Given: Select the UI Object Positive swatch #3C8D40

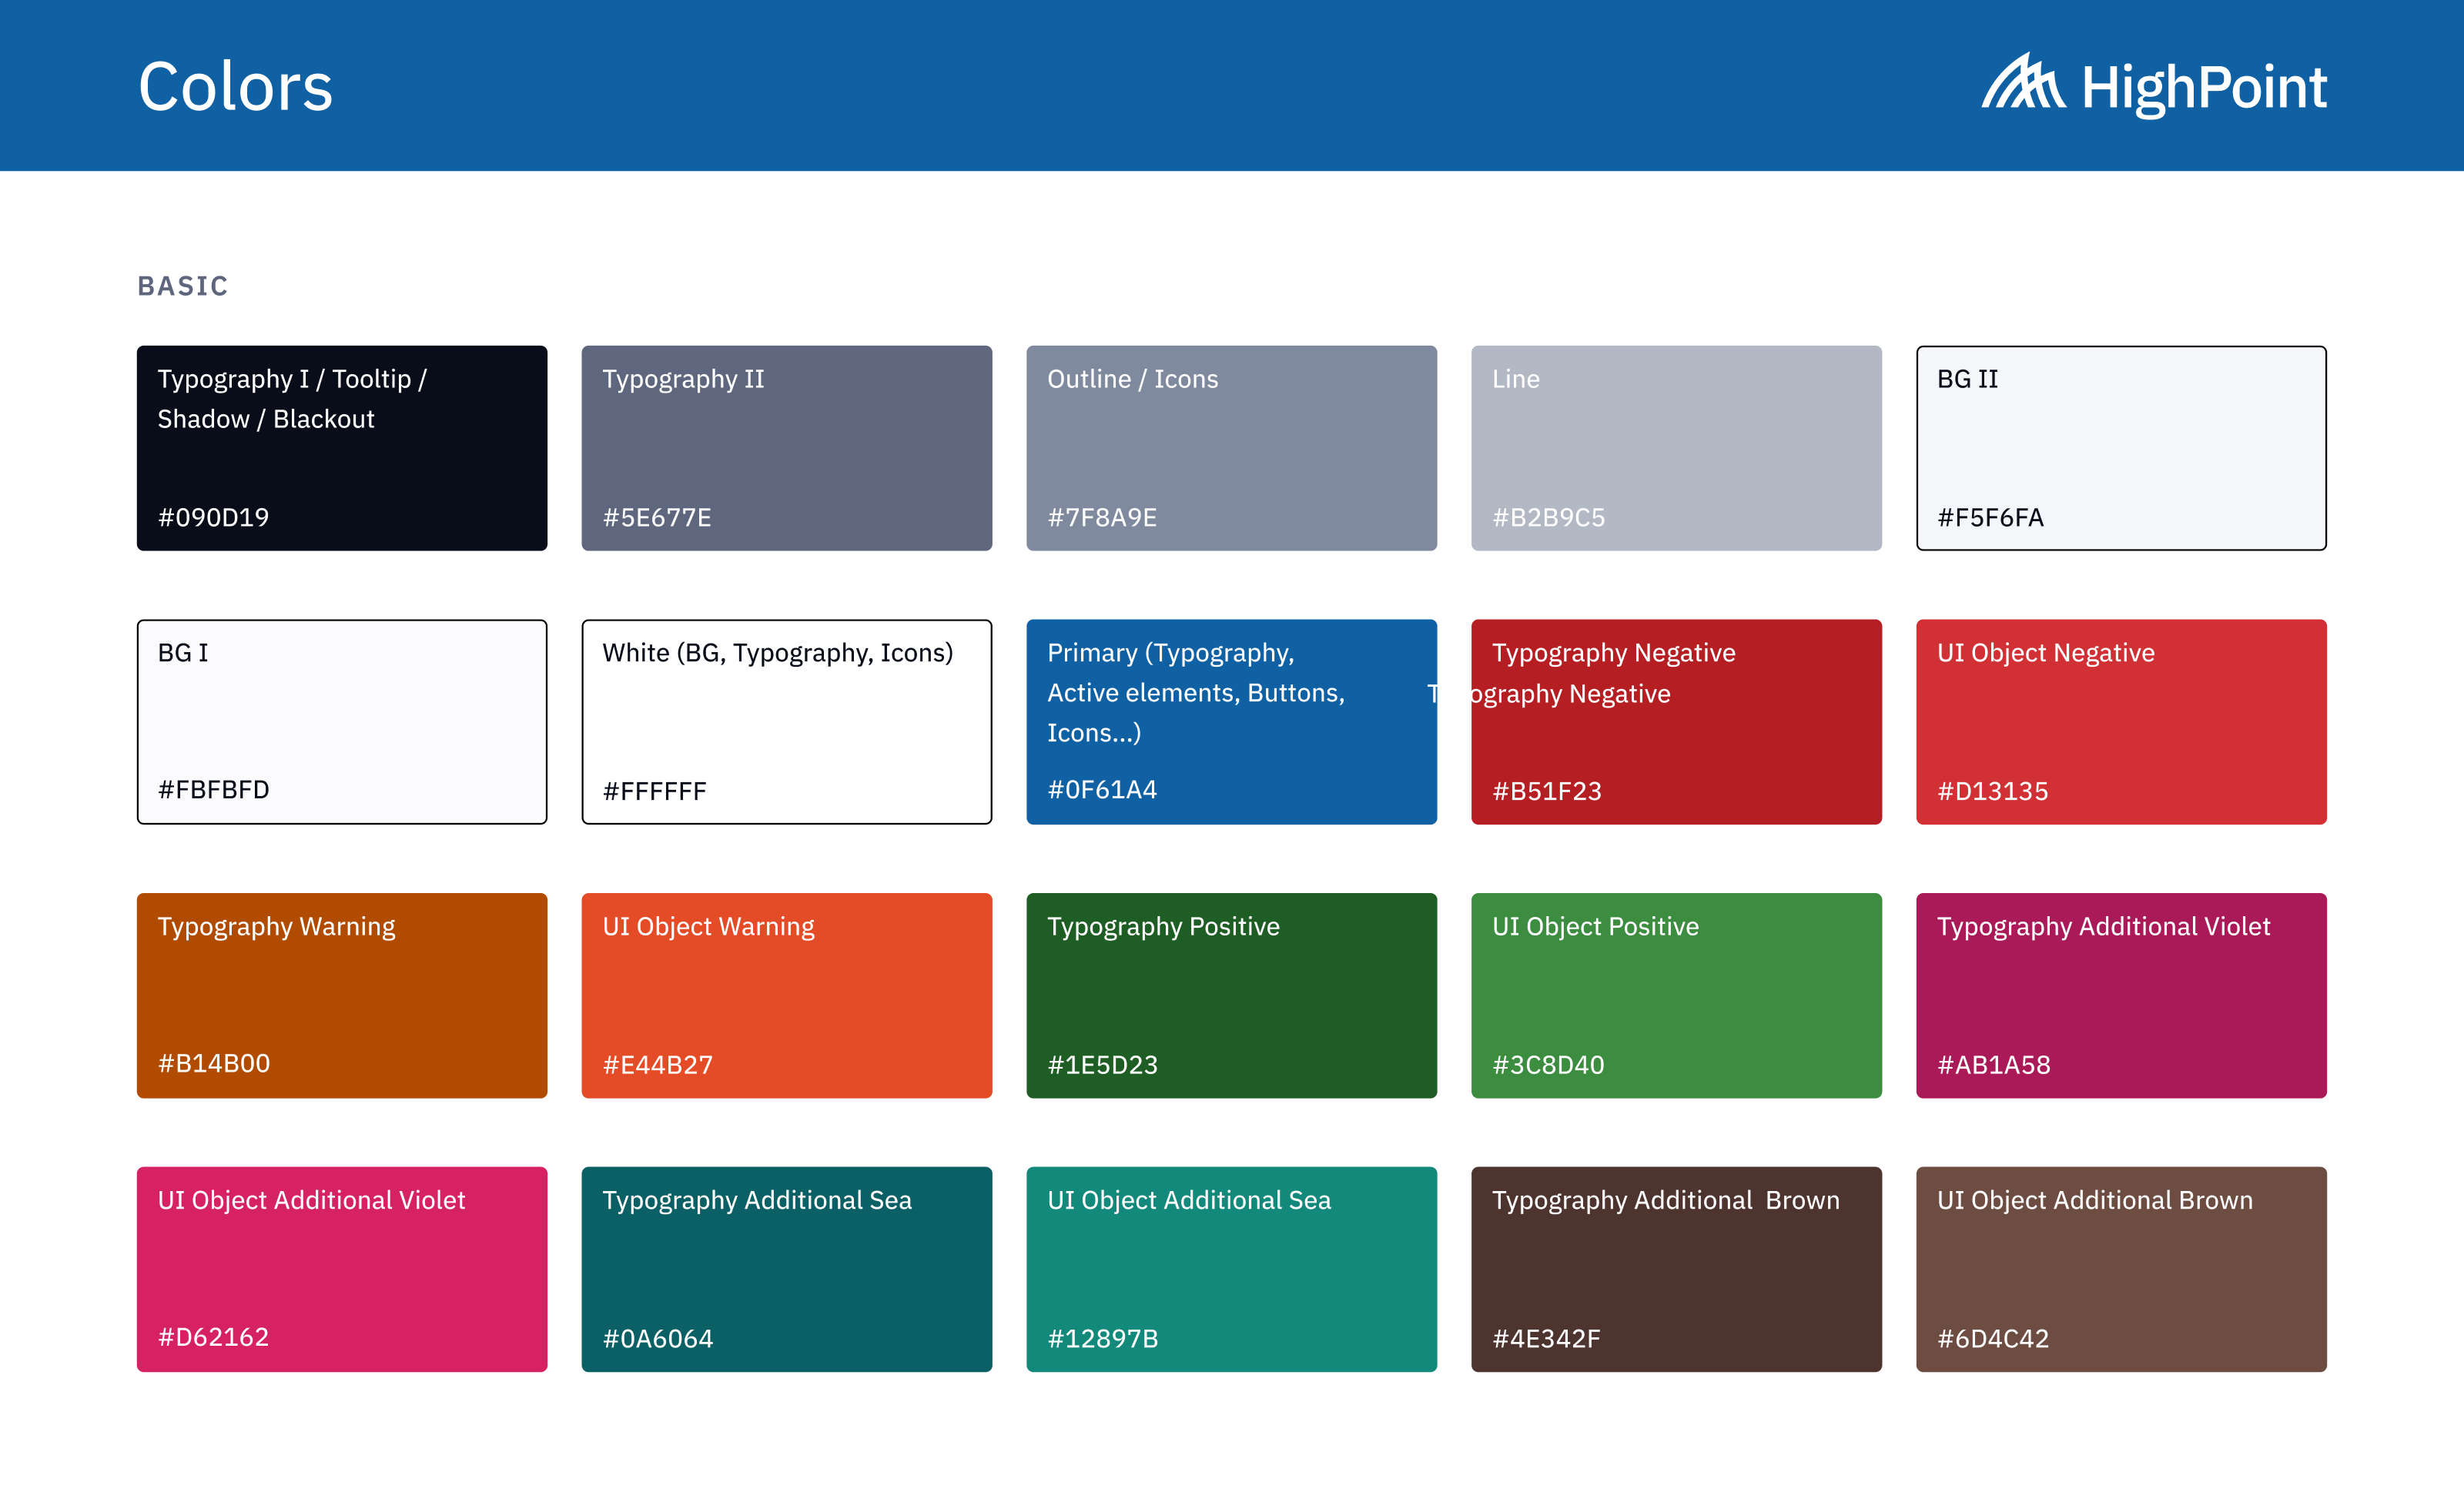Looking at the screenshot, I should pyautogui.click(x=1676, y=996).
